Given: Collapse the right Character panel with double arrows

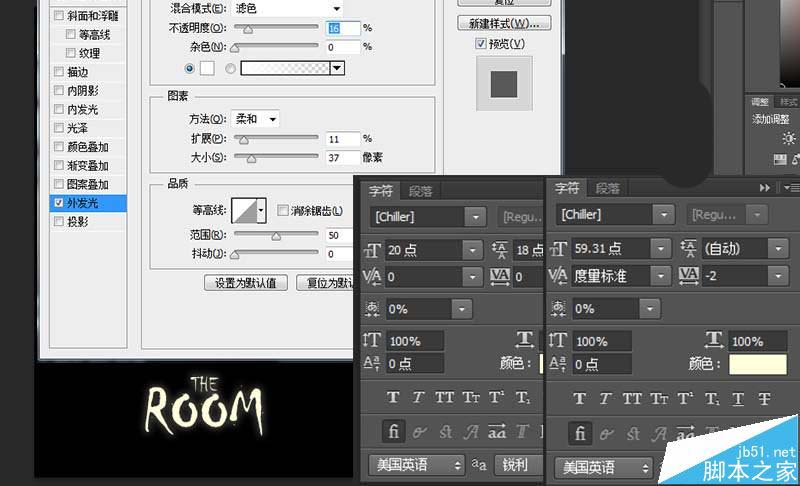Looking at the screenshot, I should point(764,188).
